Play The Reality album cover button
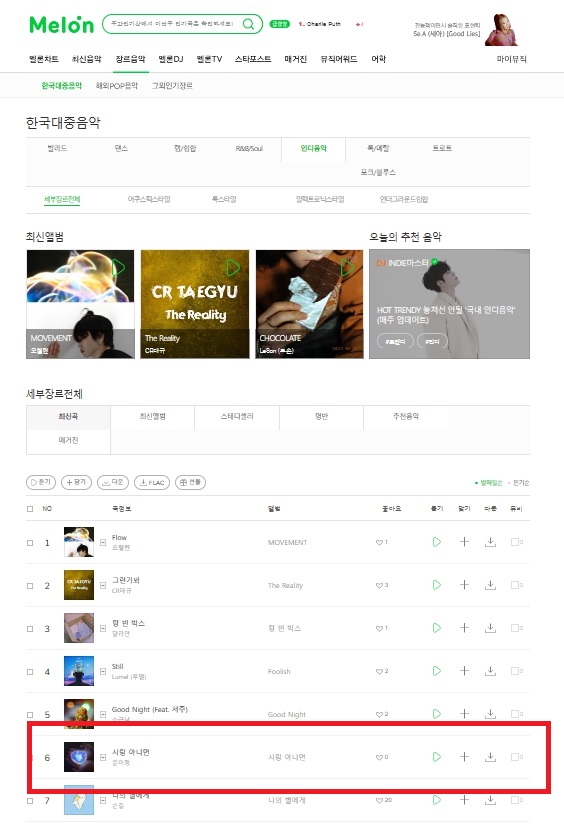This screenshot has width=564, height=824. pos(233,267)
